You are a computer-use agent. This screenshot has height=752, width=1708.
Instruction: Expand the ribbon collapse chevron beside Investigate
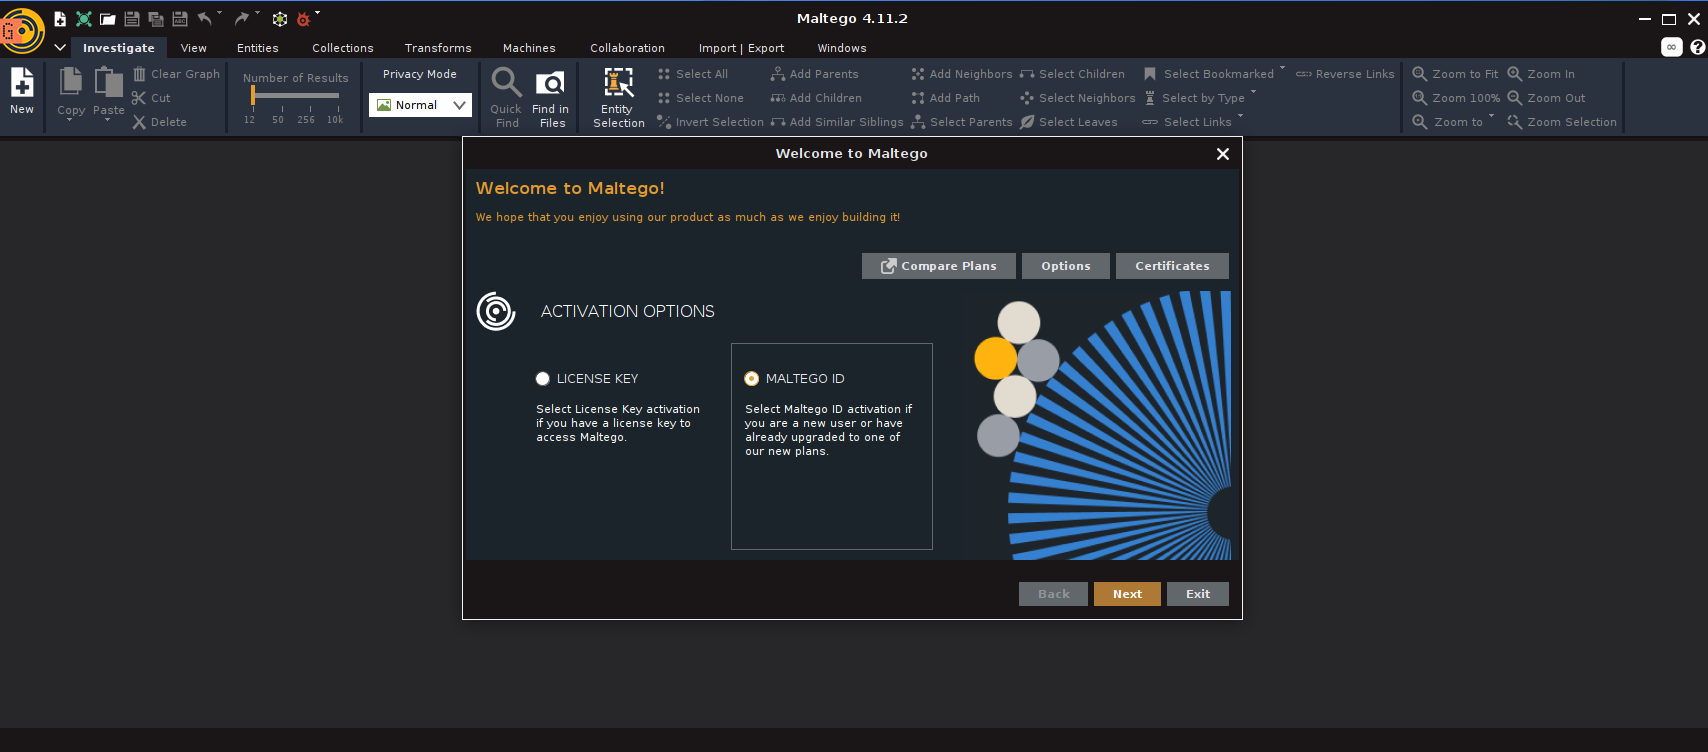coord(60,47)
